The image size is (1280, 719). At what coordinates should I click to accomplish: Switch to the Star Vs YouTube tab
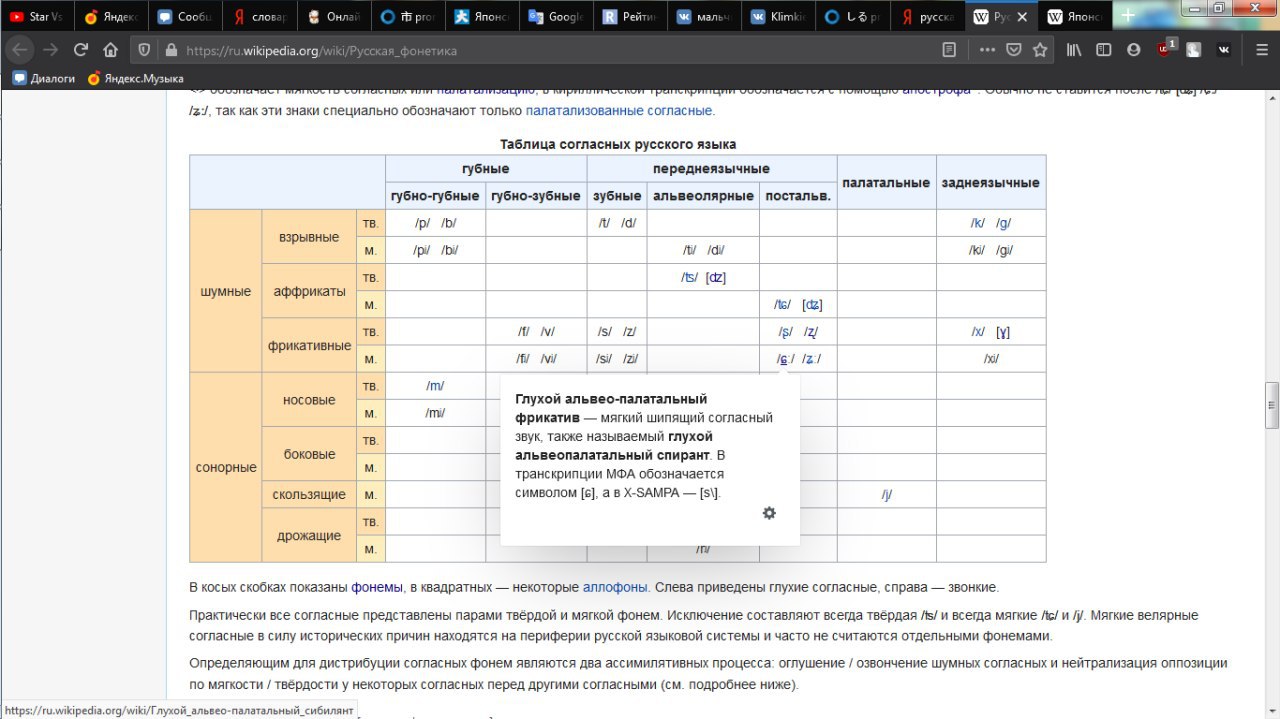coord(37,17)
